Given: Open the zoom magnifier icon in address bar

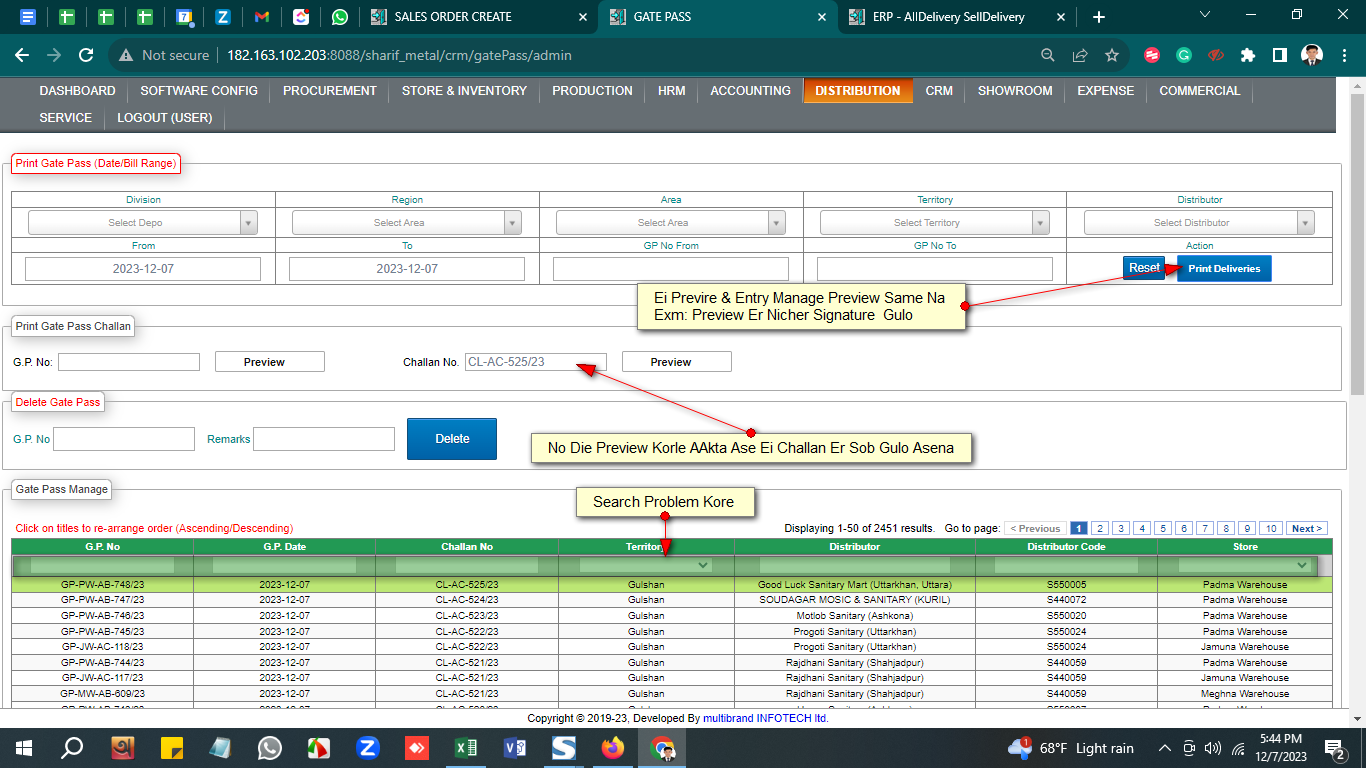Looking at the screenshot, I should point(1047,55).
